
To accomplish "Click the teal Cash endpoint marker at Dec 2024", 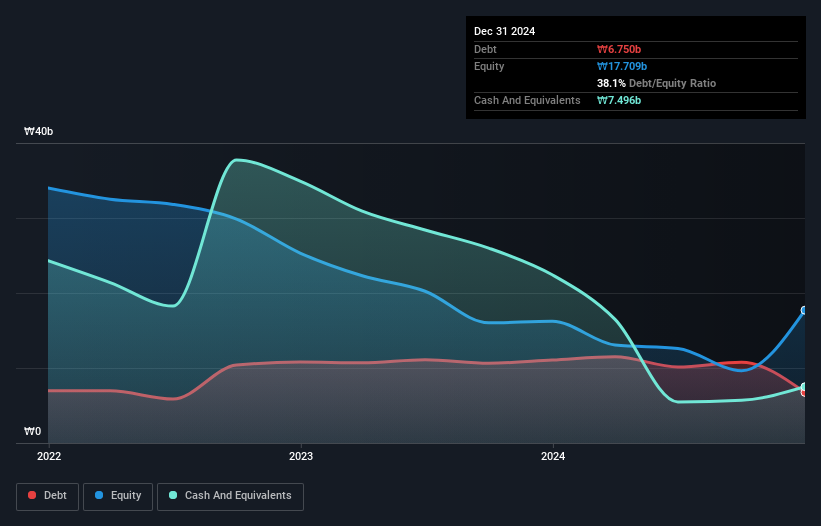I will (804, 387).
